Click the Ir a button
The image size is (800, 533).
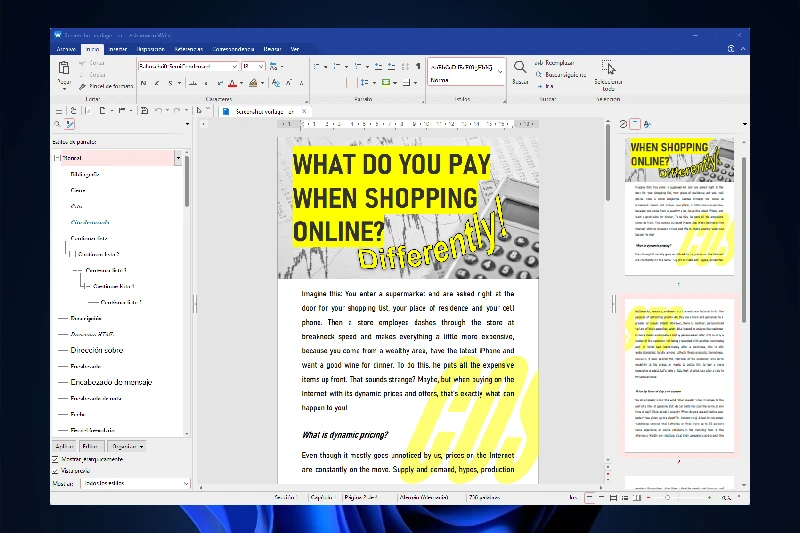(x=545, y=86)
